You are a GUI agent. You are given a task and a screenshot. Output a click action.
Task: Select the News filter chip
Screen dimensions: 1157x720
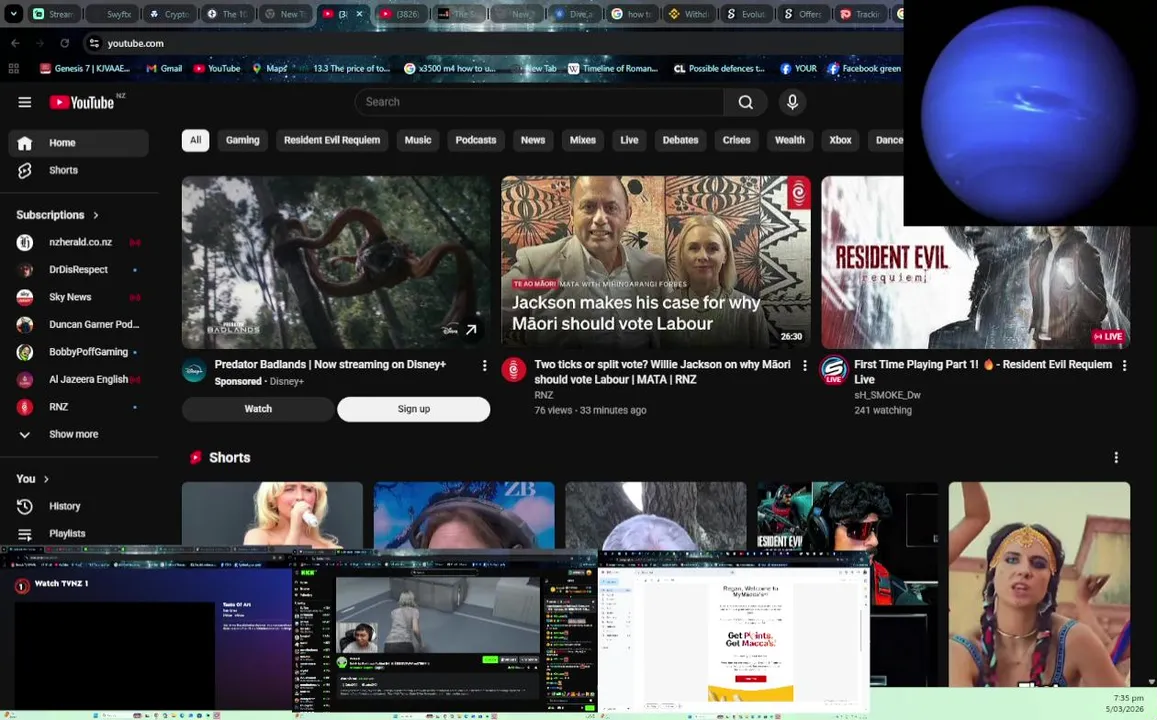[533, 140]
